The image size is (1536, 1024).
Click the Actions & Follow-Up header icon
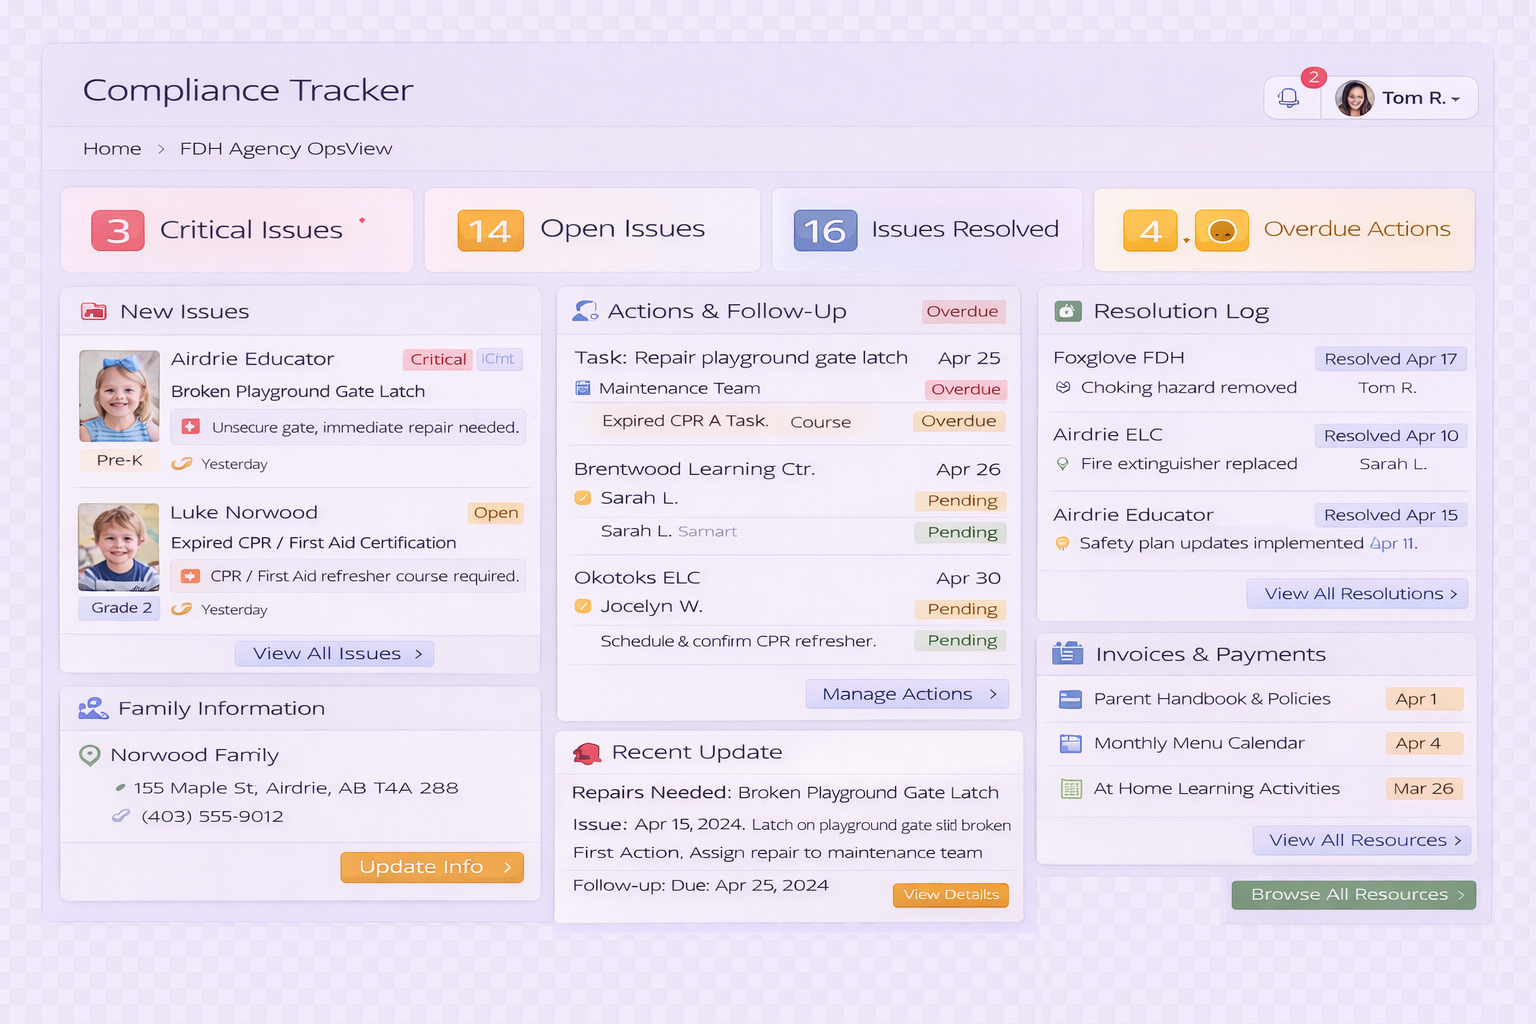pos(585,311)
